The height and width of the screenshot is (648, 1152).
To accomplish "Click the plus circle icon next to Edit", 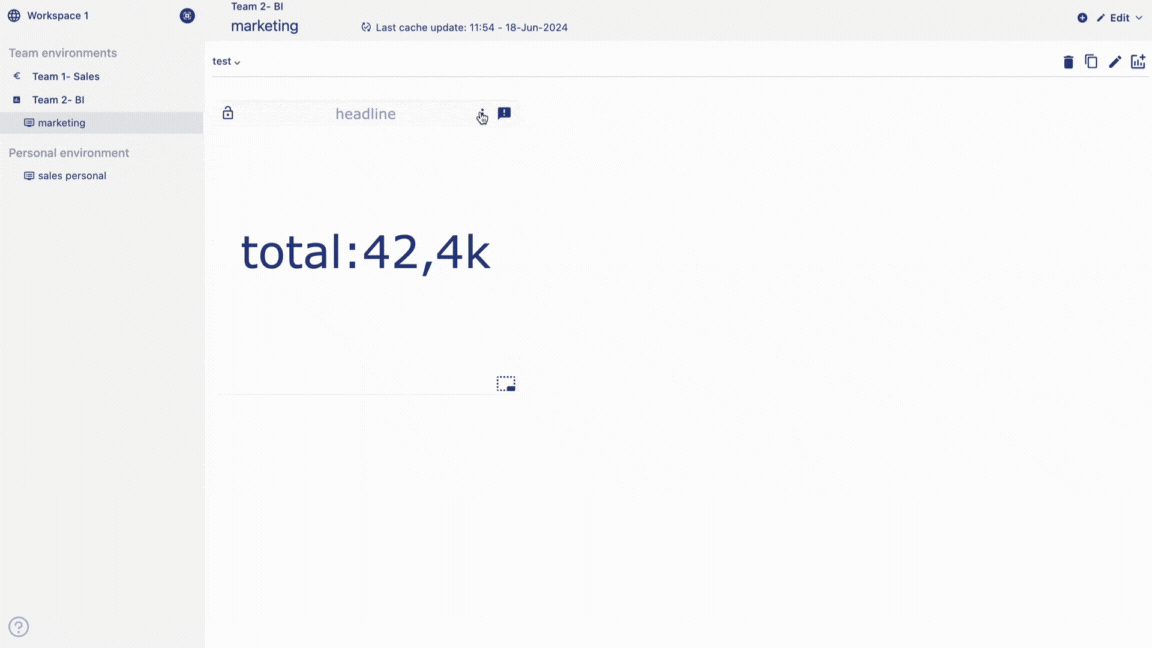I will click(x=1082, y=18).
